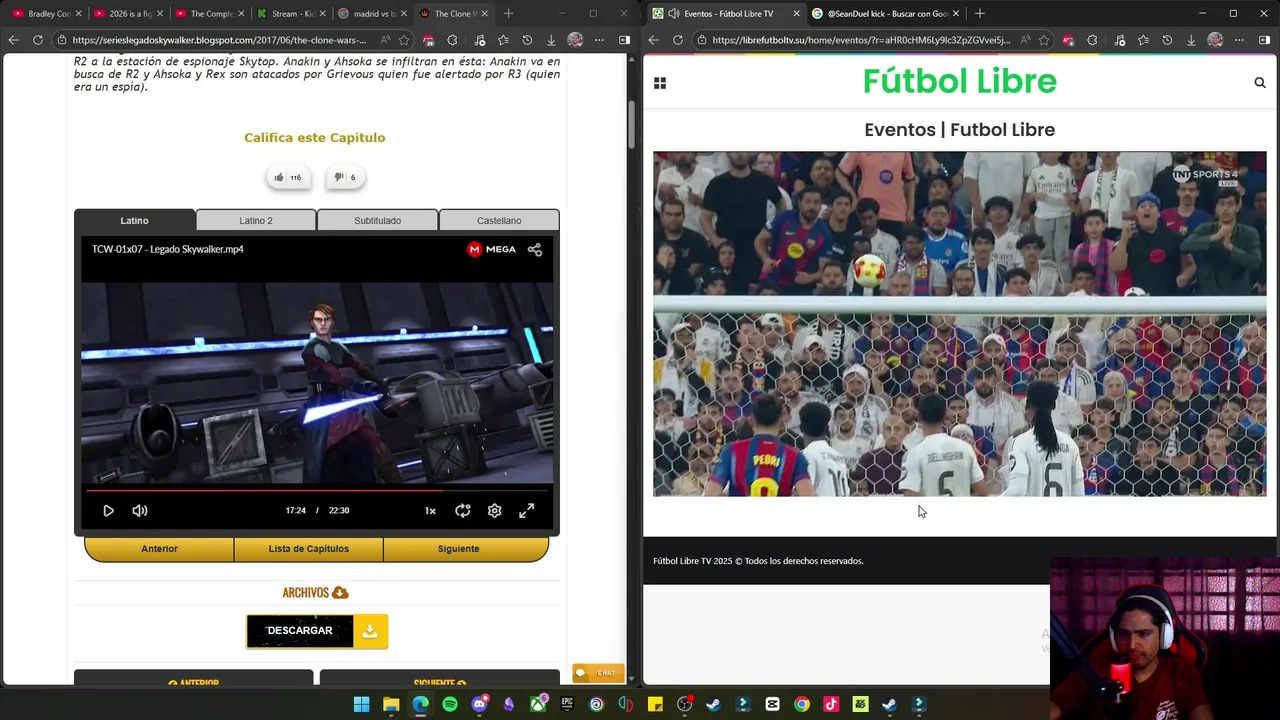
Task: Favorite the Fútbol Libre page with star
Action: [x=1044, y=40]
